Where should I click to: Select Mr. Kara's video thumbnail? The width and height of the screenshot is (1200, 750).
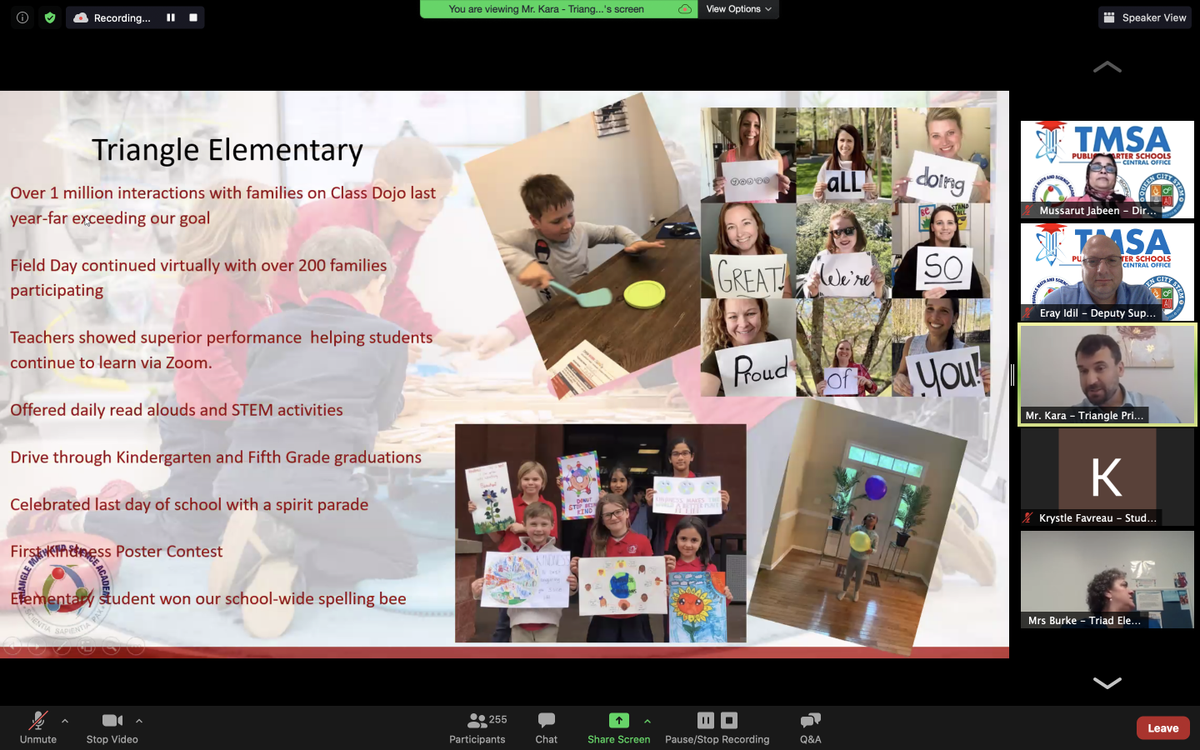1107,375
